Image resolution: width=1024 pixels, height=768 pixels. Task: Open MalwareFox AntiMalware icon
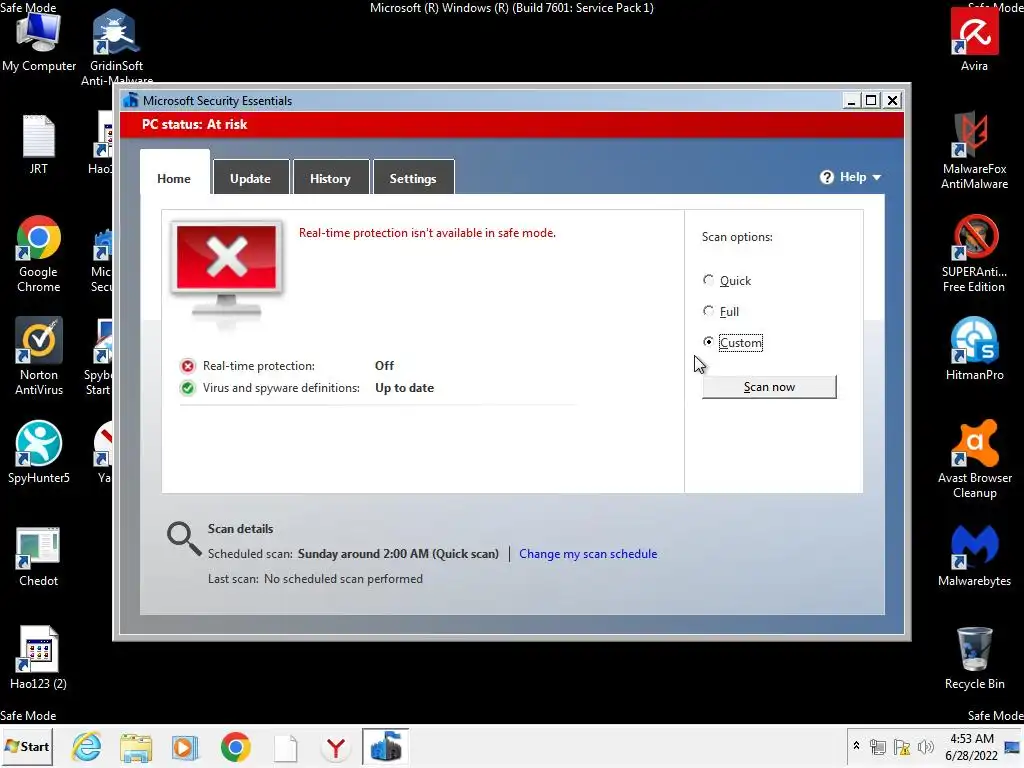click(974, 150)
